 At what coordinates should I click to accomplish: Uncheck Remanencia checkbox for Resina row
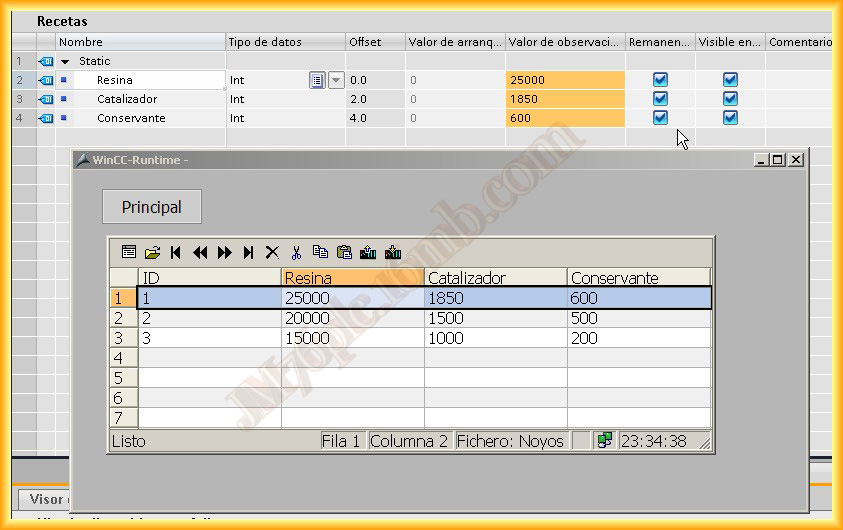[660, 80]
